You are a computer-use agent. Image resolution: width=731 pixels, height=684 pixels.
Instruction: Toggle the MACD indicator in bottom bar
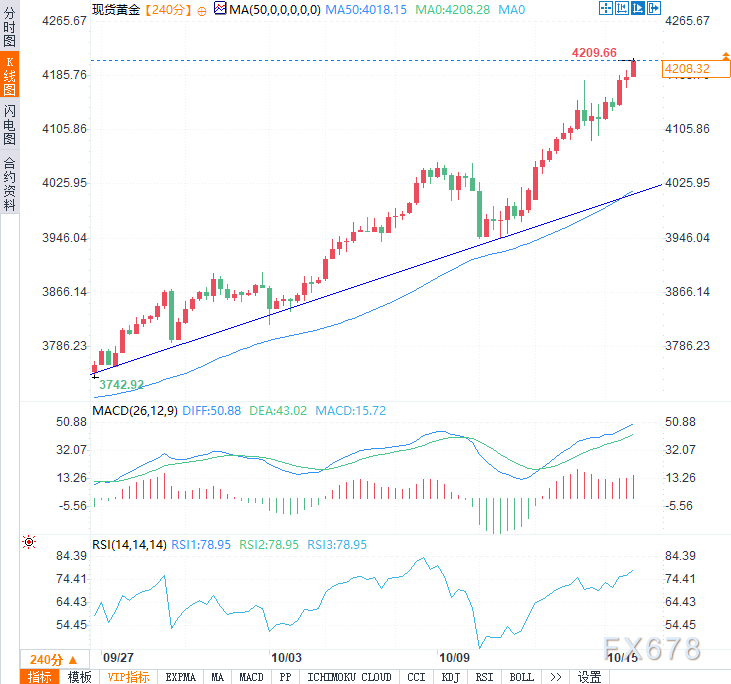pyautogui.click(x=251, y=677)
